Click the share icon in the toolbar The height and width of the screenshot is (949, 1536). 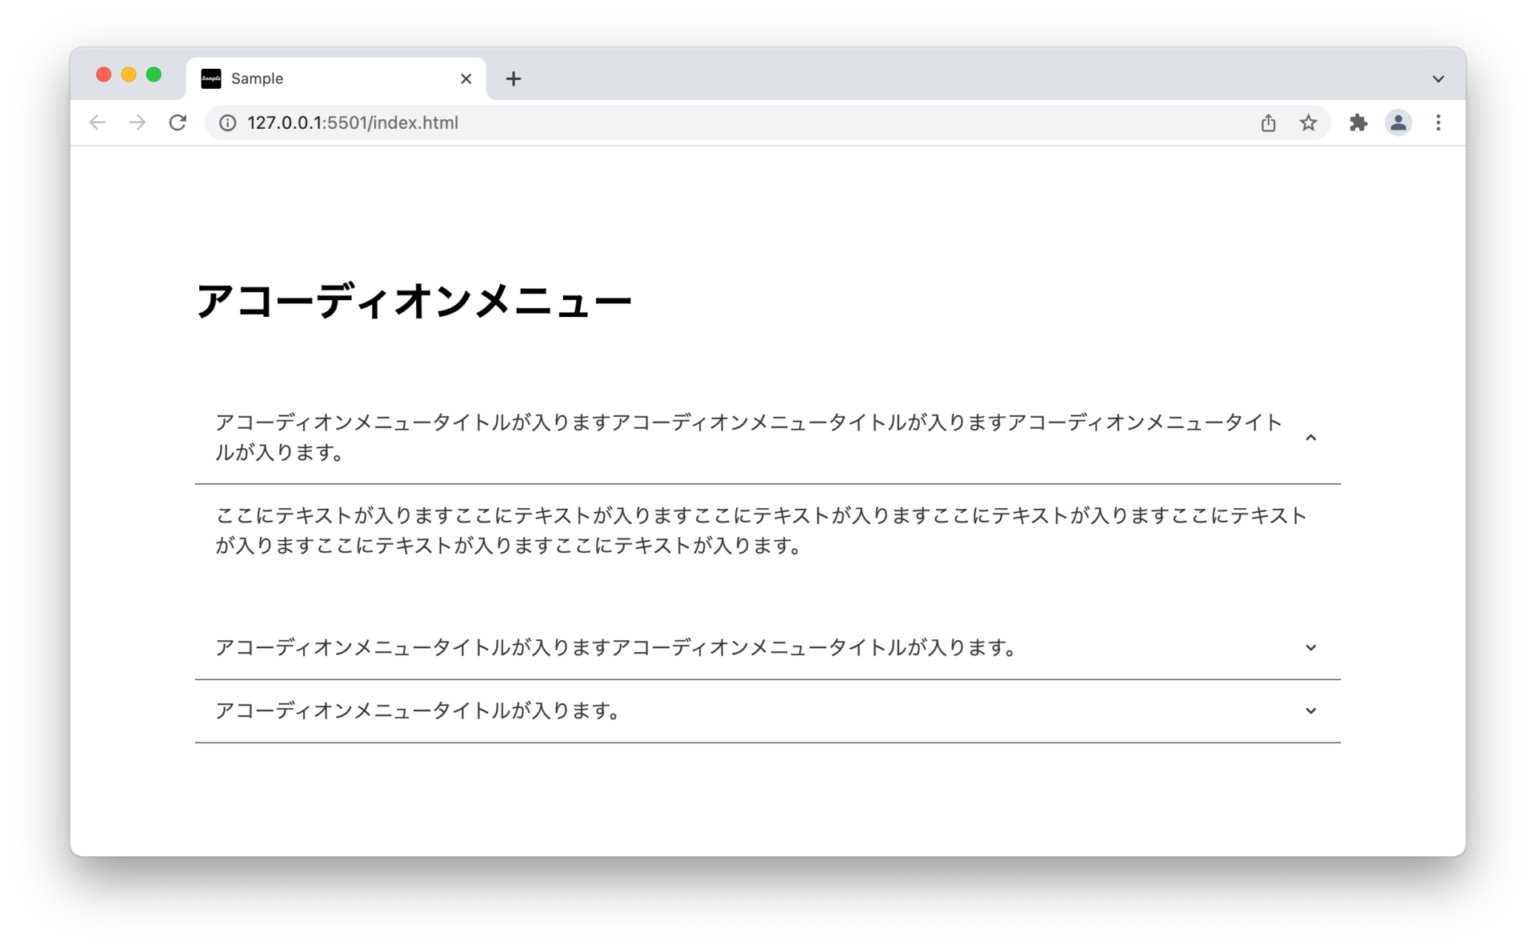click(1268, 122)
